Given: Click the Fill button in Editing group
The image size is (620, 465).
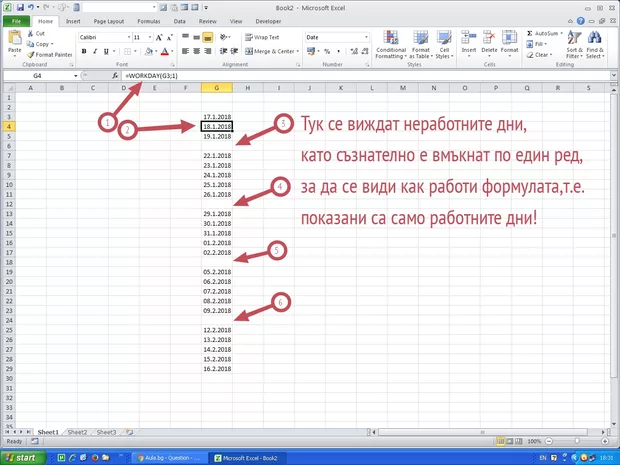Looking at the screenshot, I should click(x=536, y=44).
